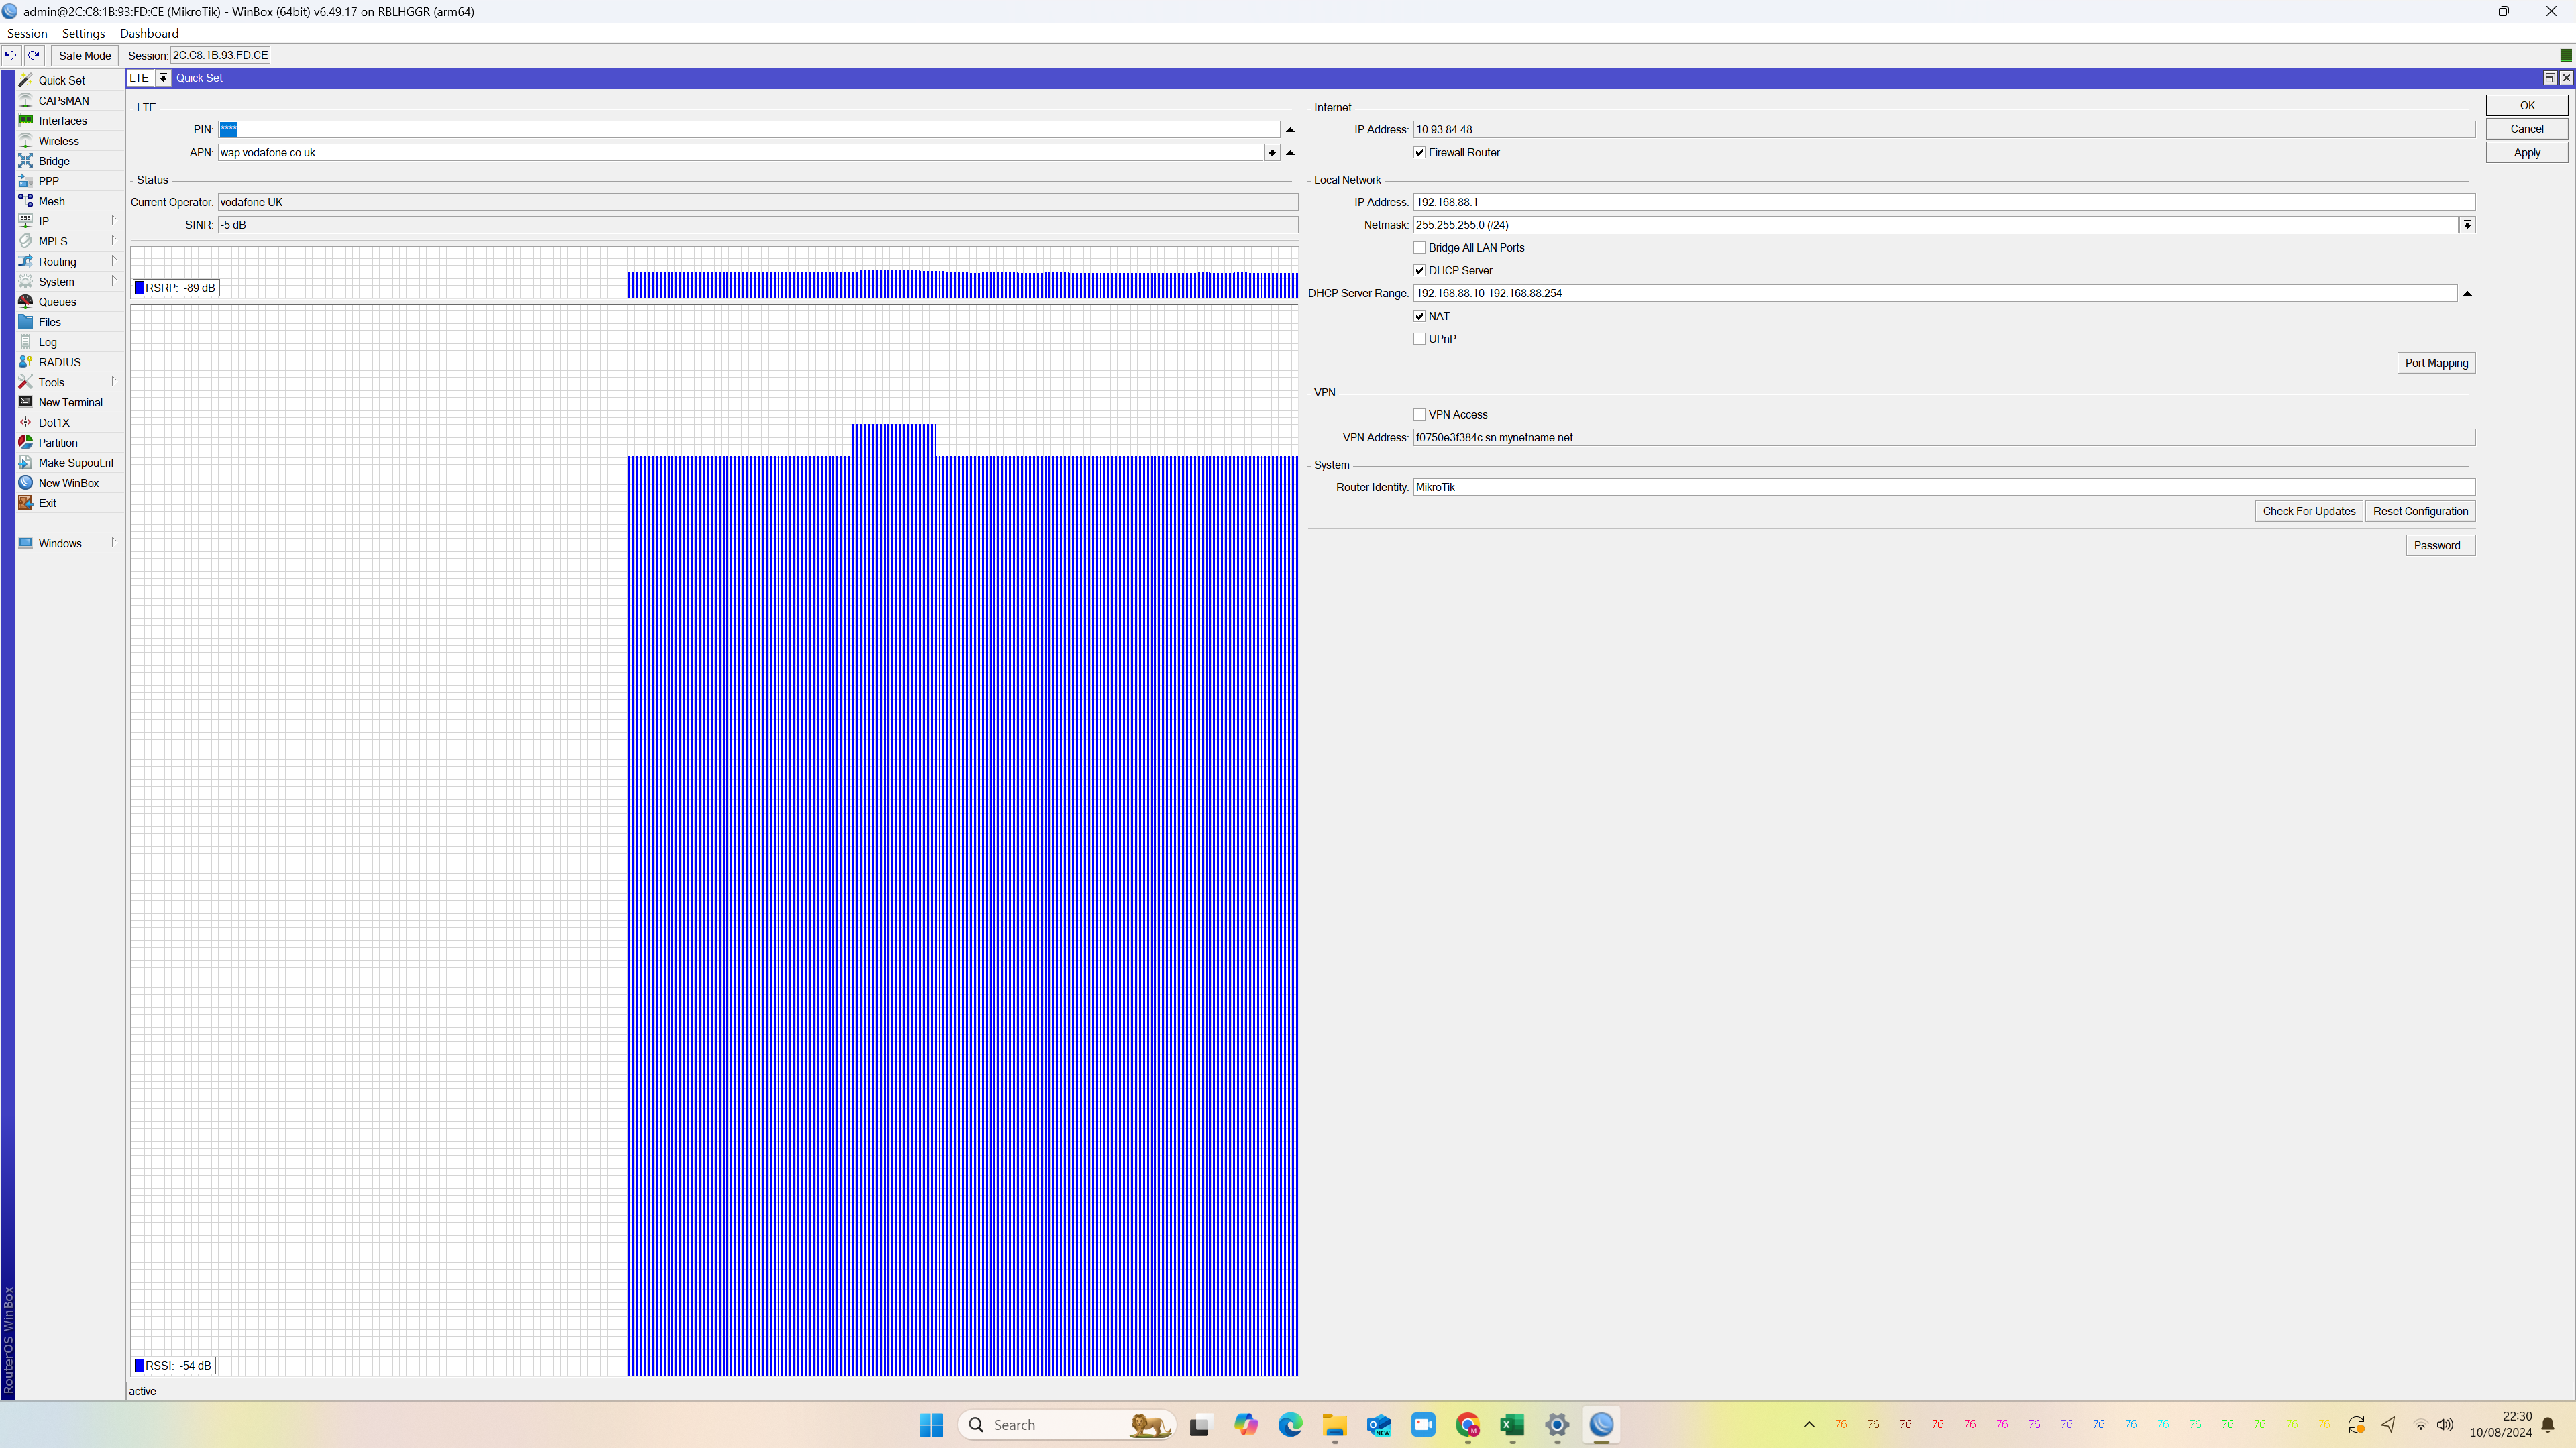Open Chrome from the taskbar

(x=1468, y=1425)
